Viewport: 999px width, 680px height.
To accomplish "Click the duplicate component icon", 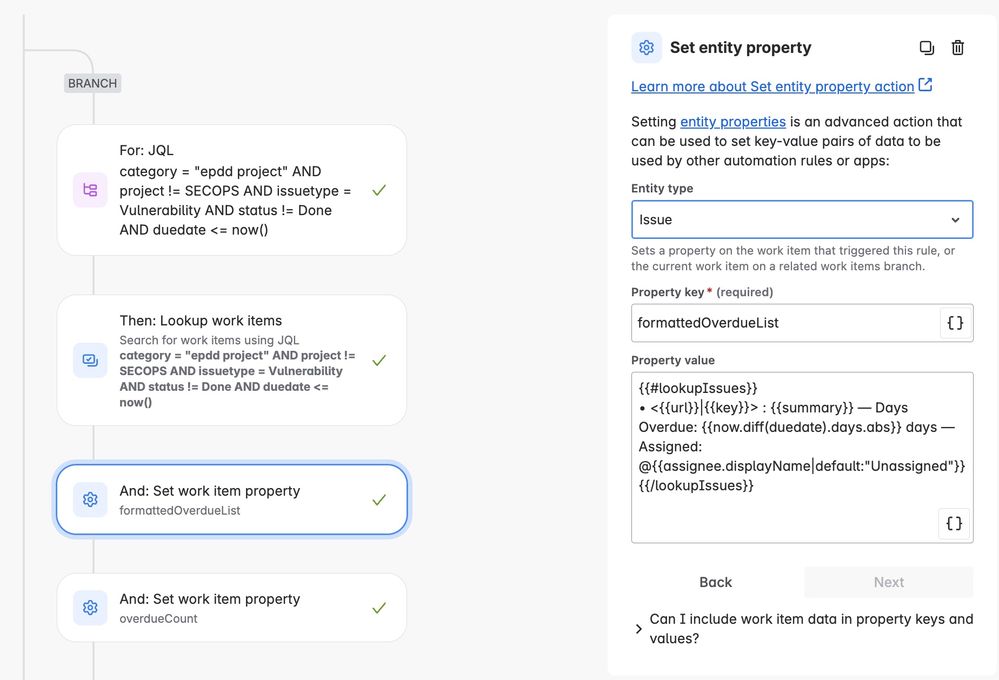I will [x=926, y=48].
